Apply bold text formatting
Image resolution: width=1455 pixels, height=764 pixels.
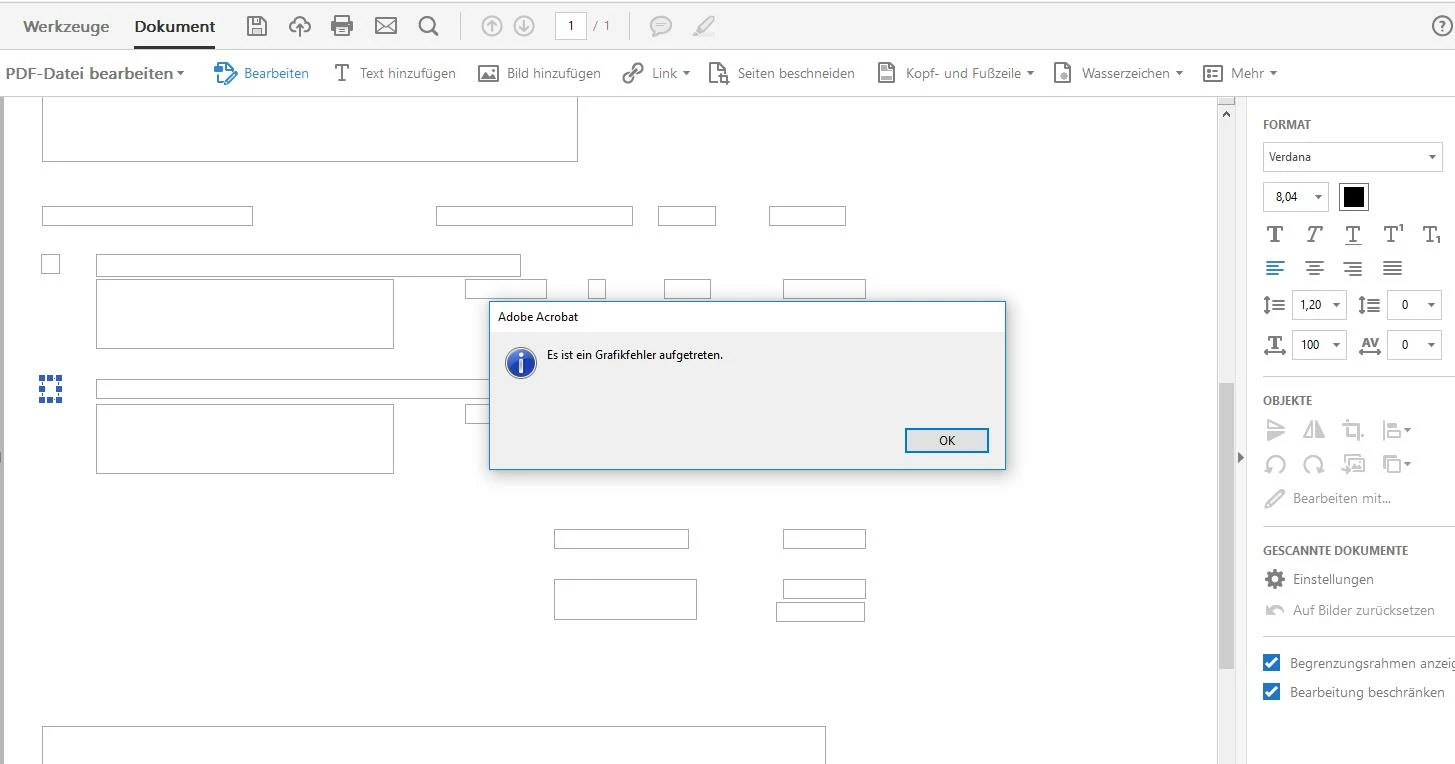pos(1275,234)
